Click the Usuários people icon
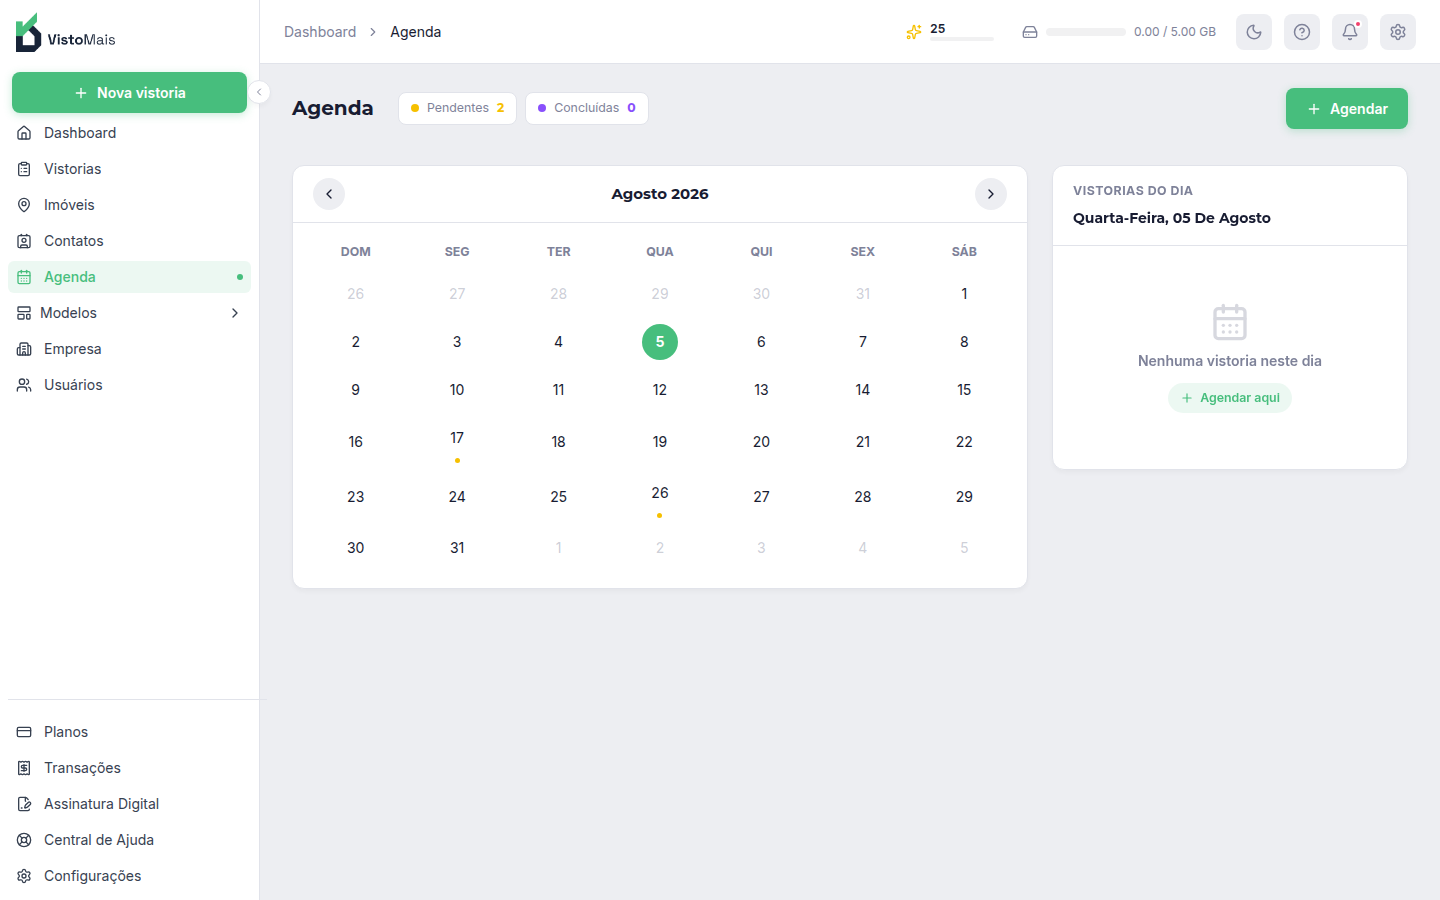 pyautogui.click(x=24, y=385)
